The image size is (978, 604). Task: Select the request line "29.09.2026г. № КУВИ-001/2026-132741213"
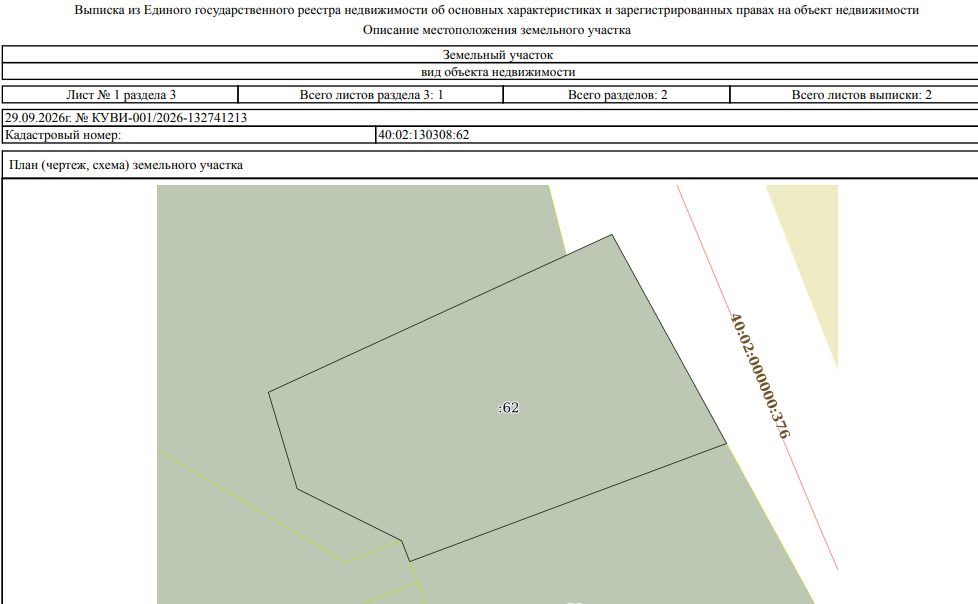tap(126, 117)
